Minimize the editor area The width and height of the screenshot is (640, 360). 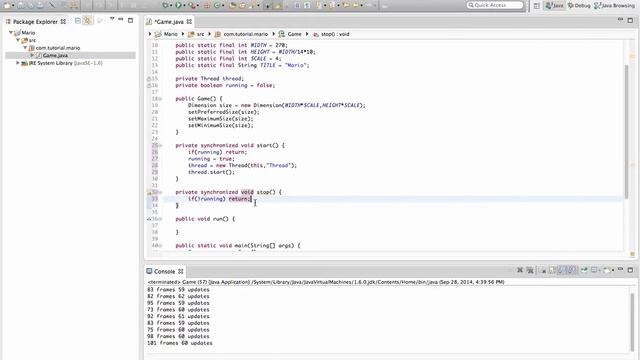point(620,19)
